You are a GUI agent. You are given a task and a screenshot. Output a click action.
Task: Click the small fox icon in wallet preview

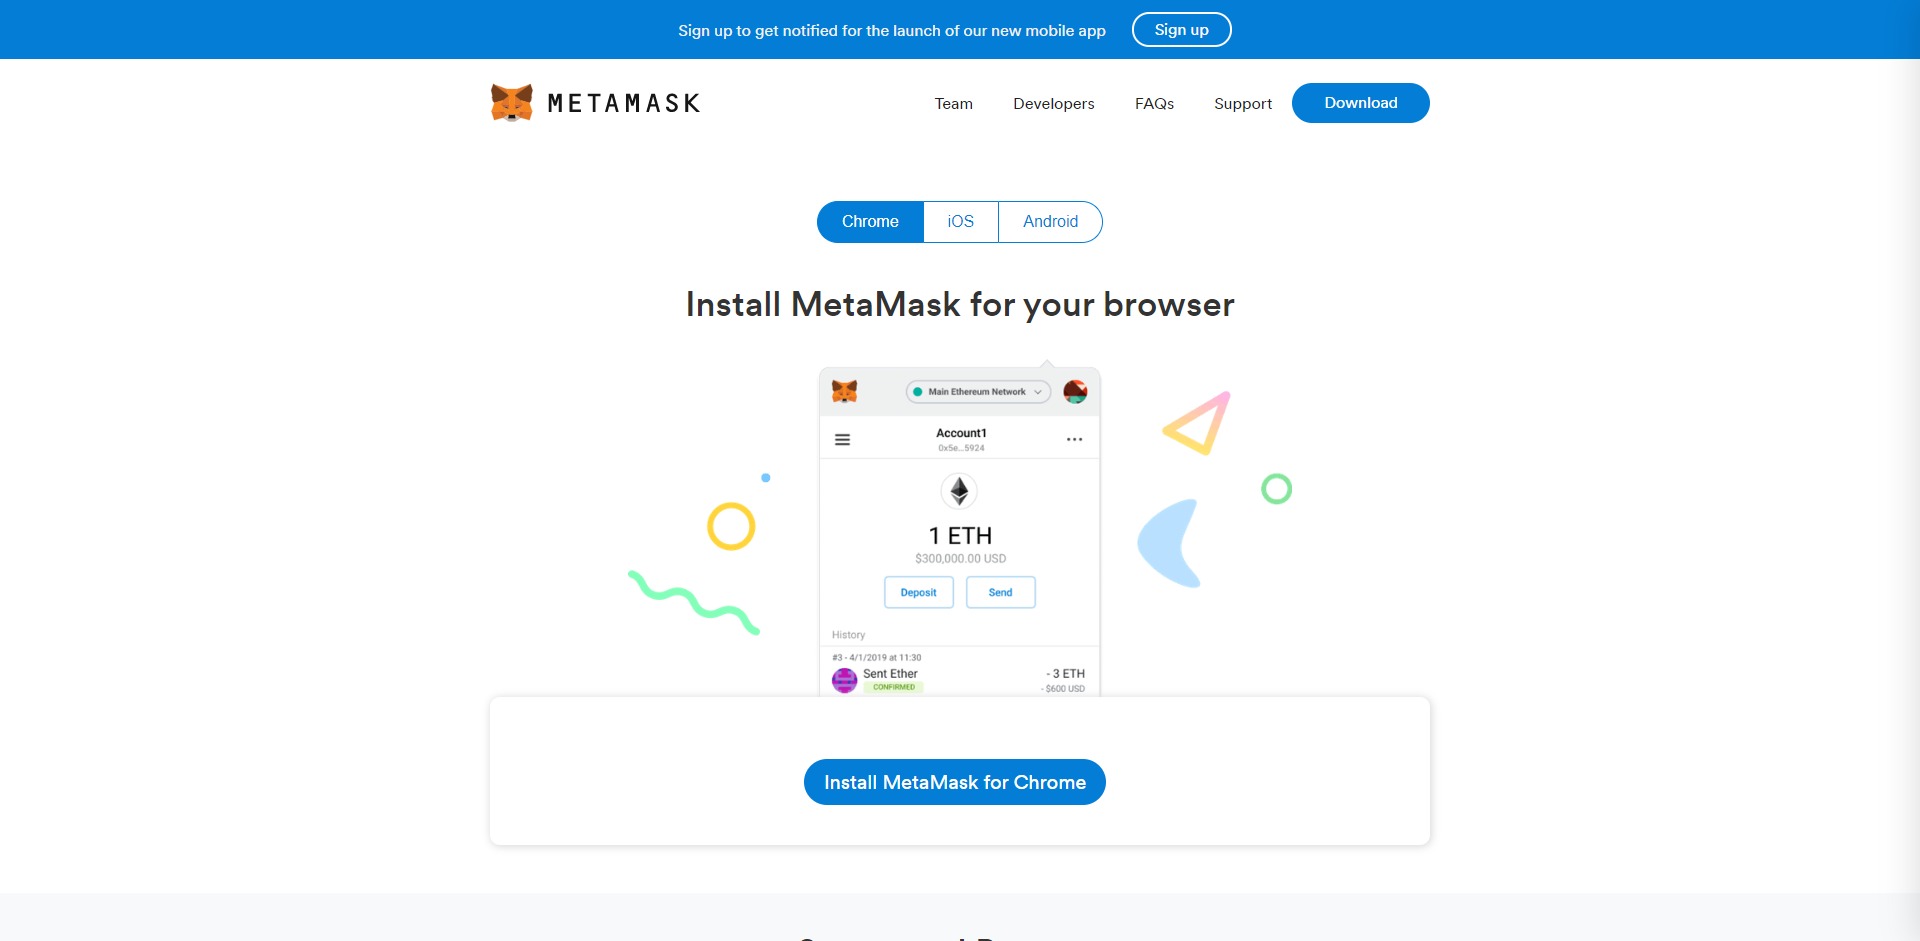(x=845, y=391)
